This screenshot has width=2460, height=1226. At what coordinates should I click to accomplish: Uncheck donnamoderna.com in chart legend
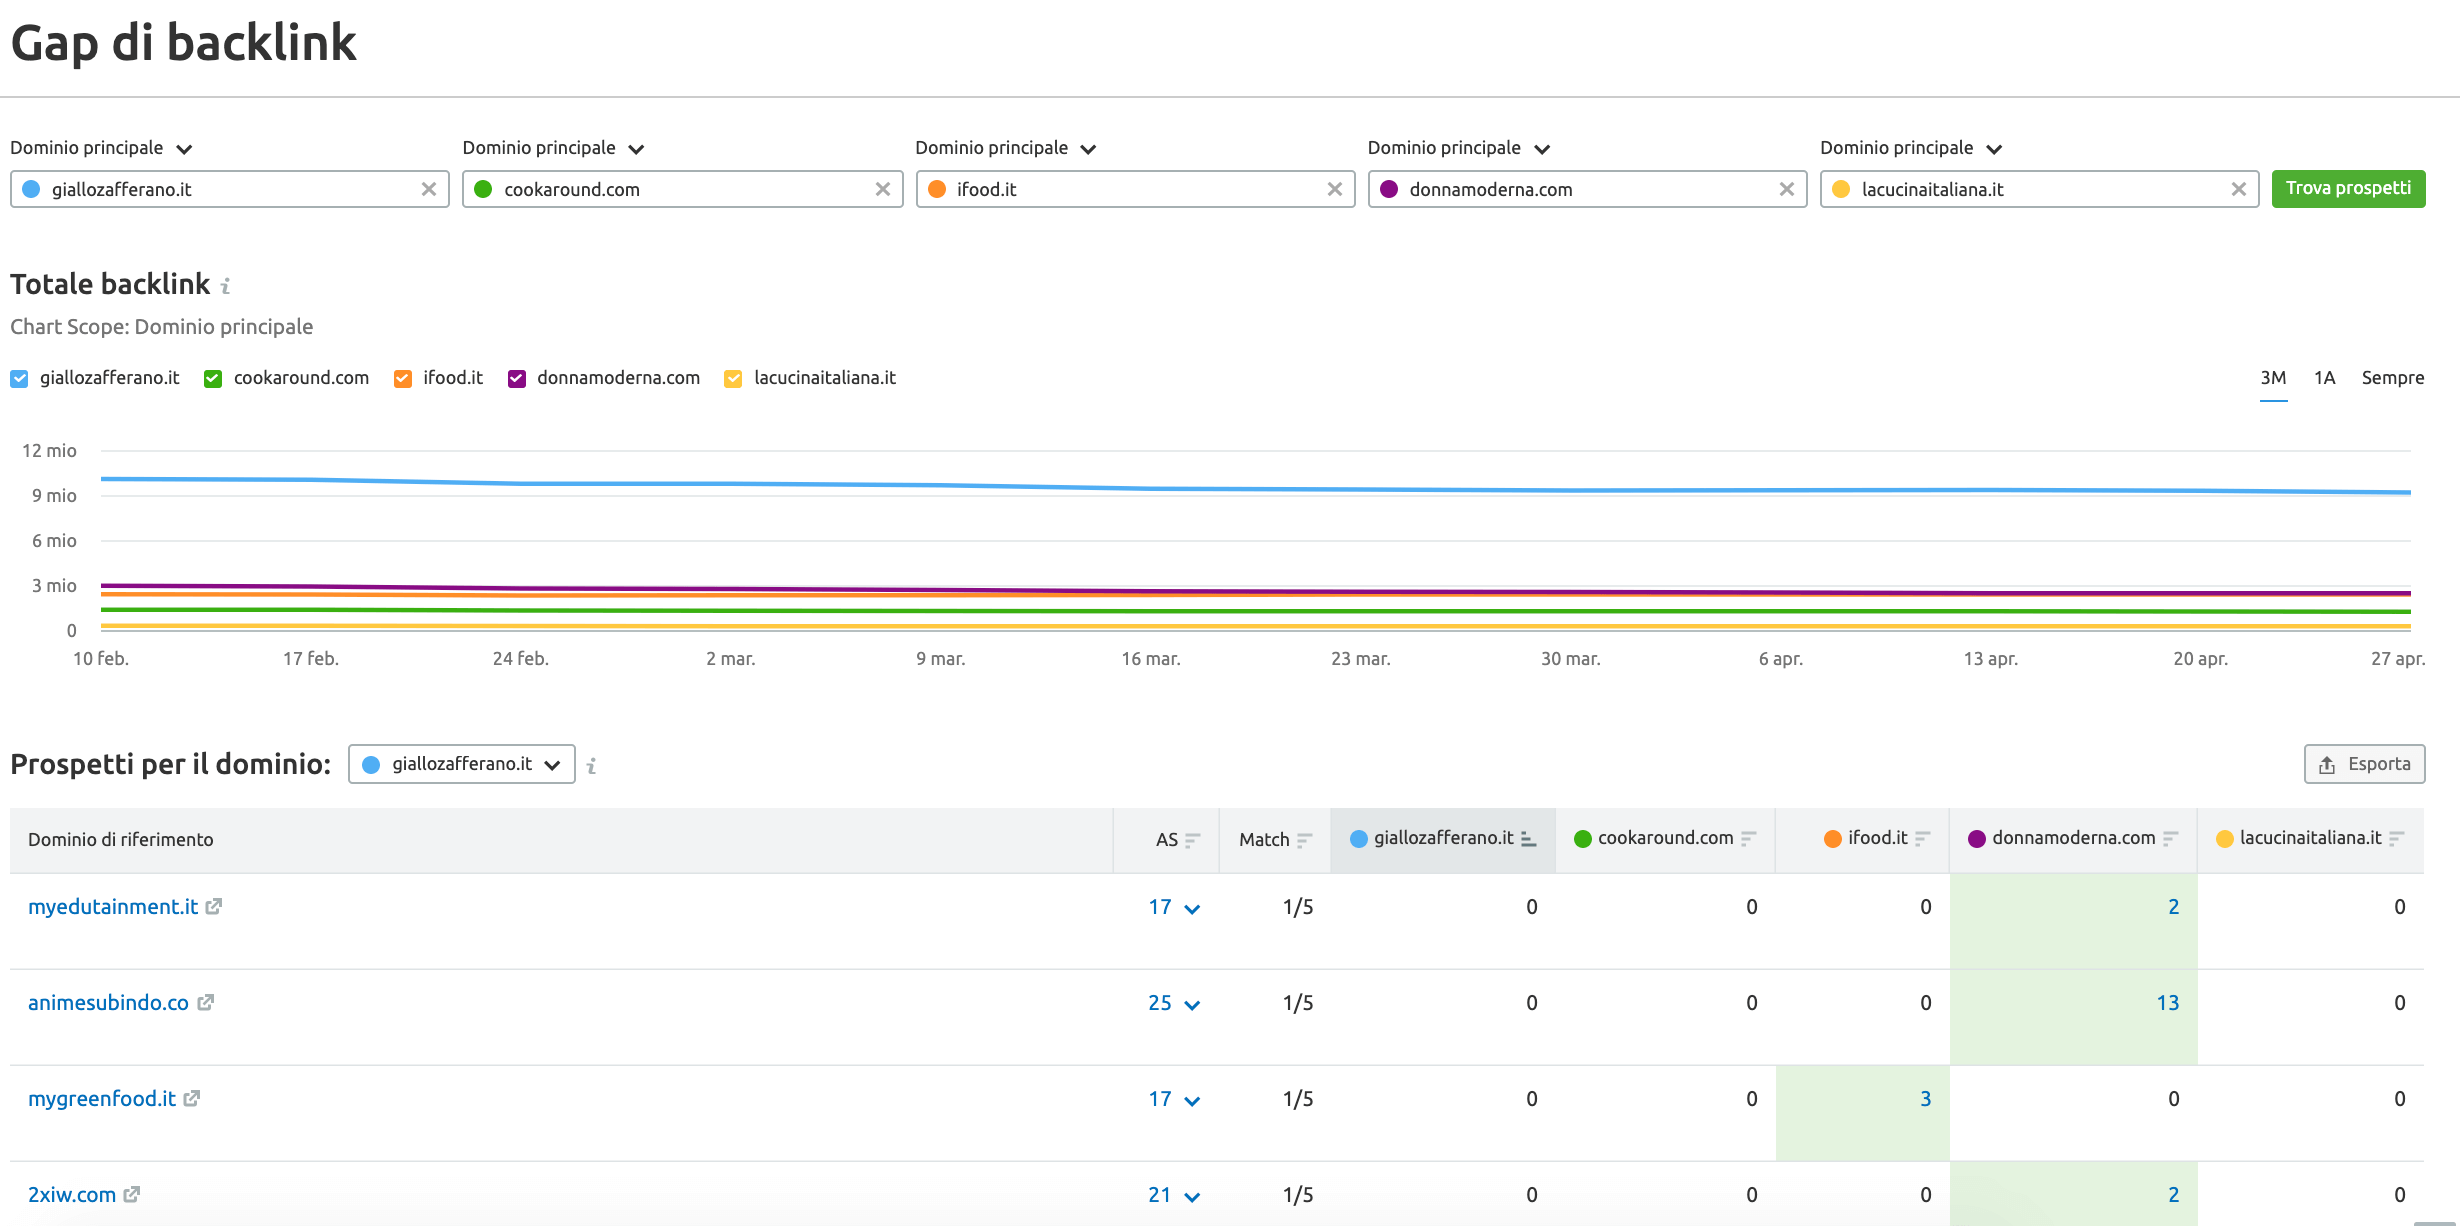[517, 379]
